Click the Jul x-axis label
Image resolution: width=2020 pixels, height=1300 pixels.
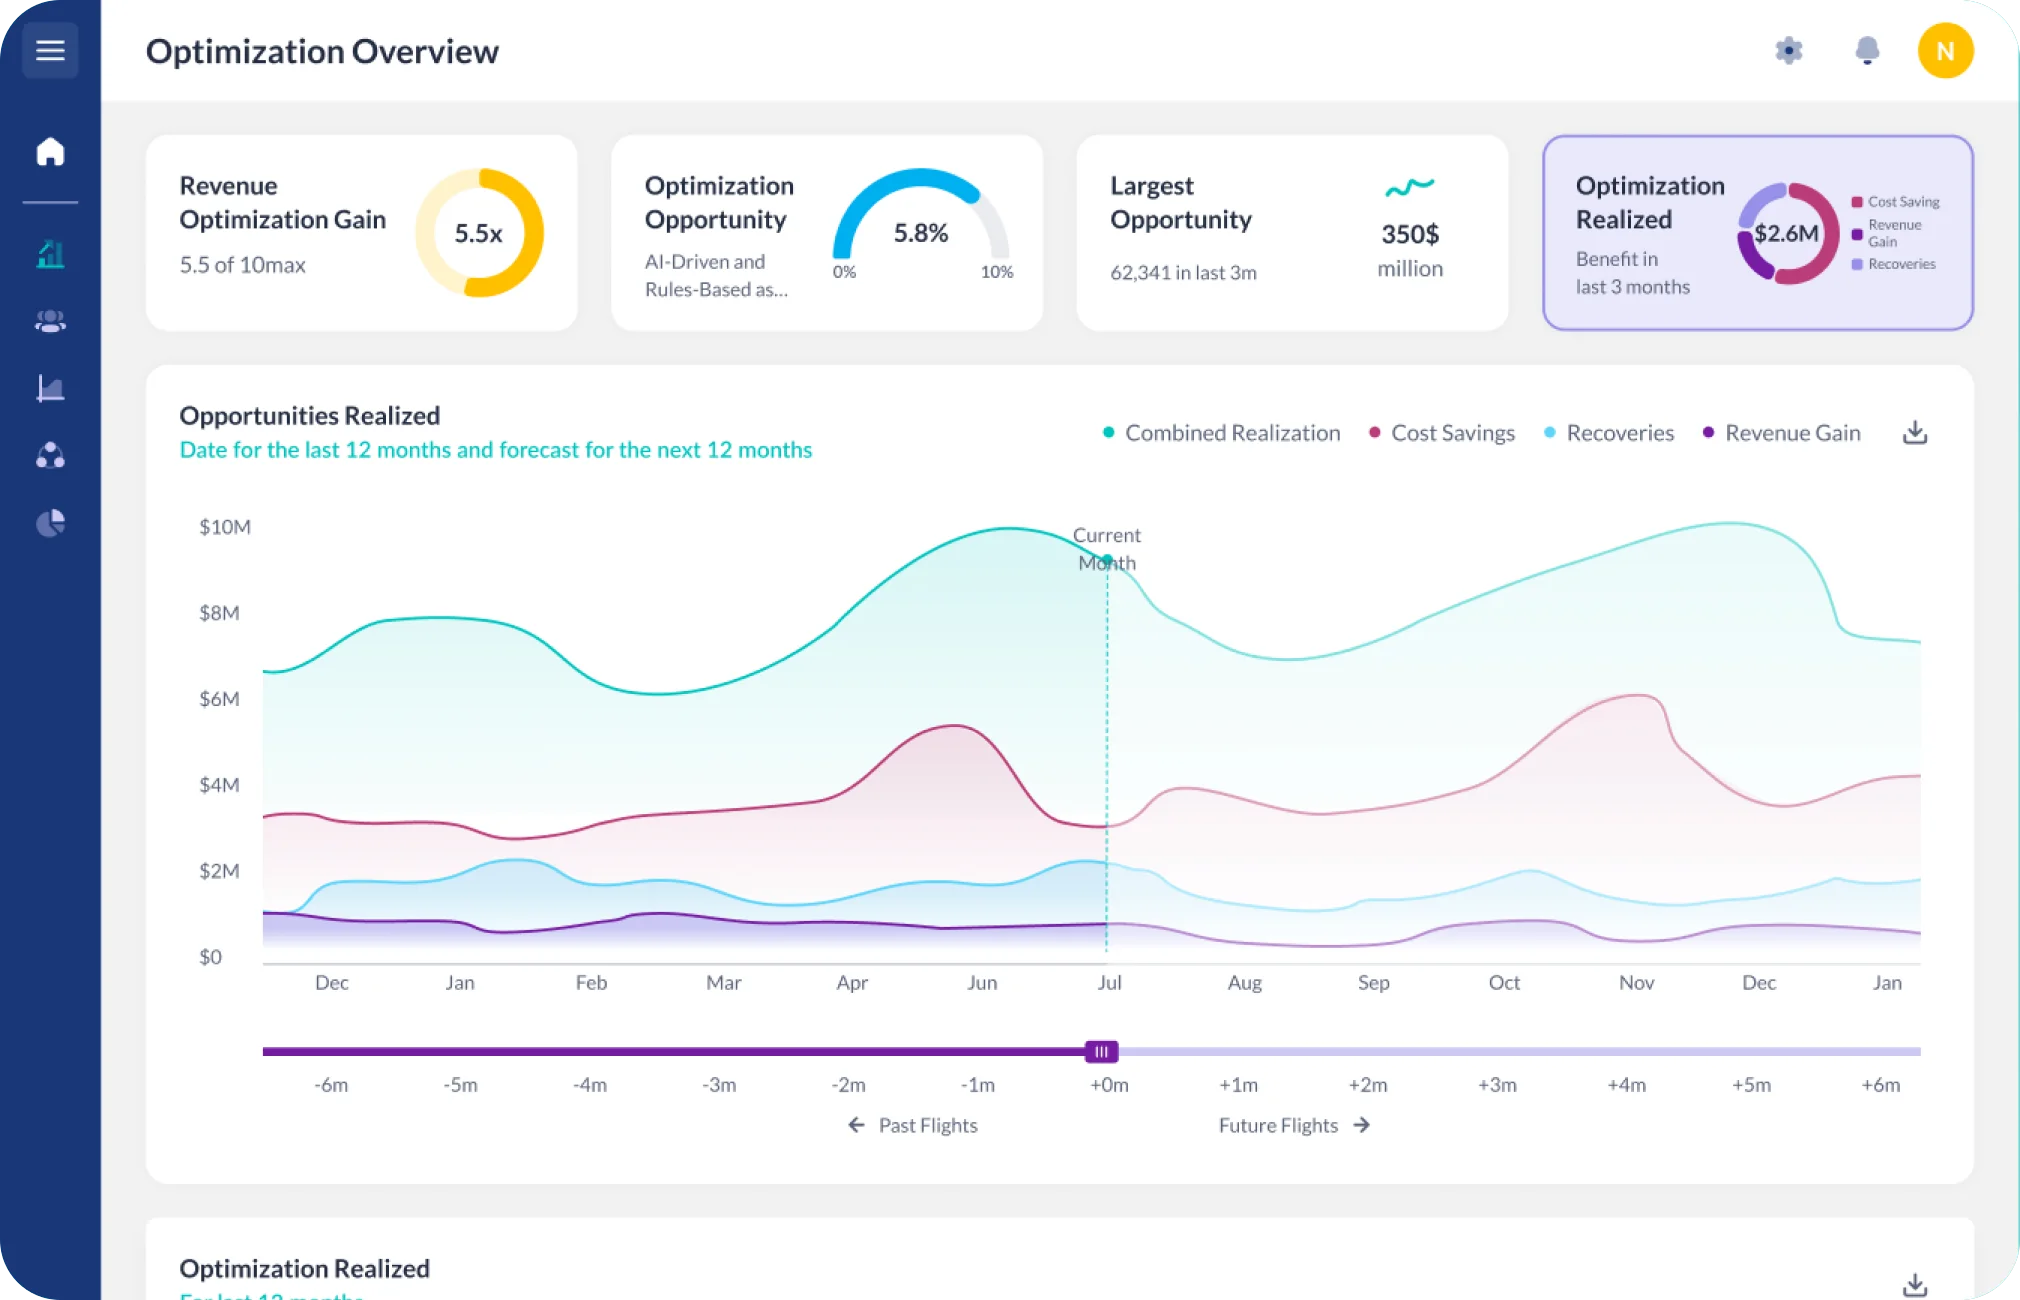click(x=1109, y=983)
